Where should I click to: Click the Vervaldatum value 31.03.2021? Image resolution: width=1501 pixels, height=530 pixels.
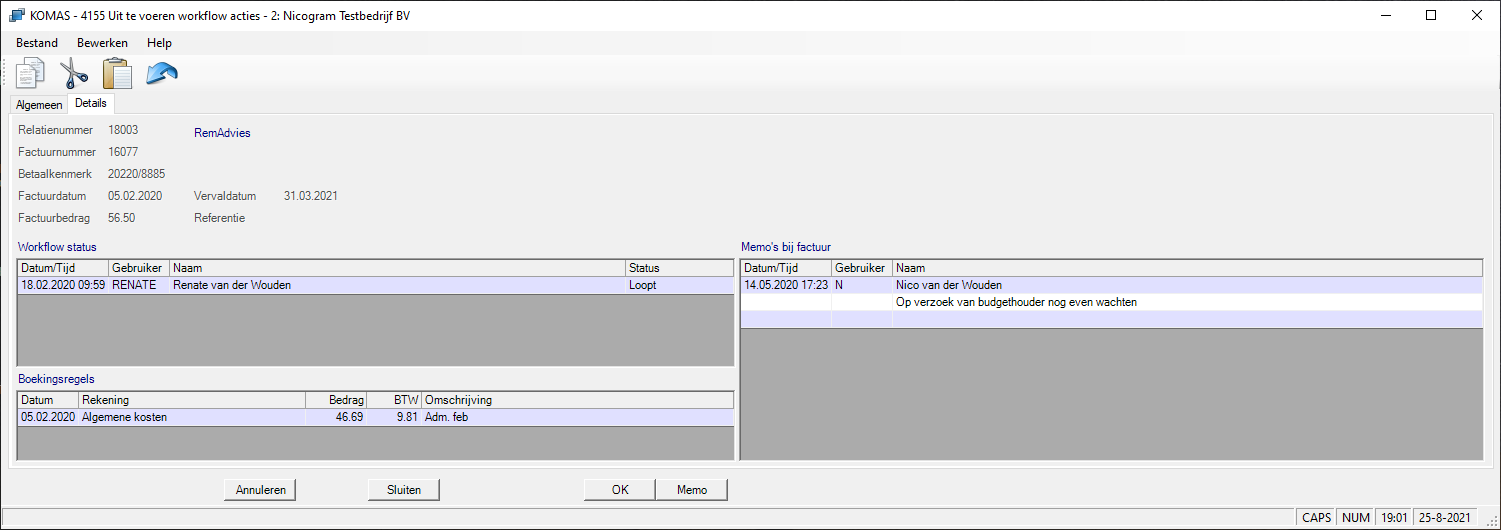[x=311, y=196]
